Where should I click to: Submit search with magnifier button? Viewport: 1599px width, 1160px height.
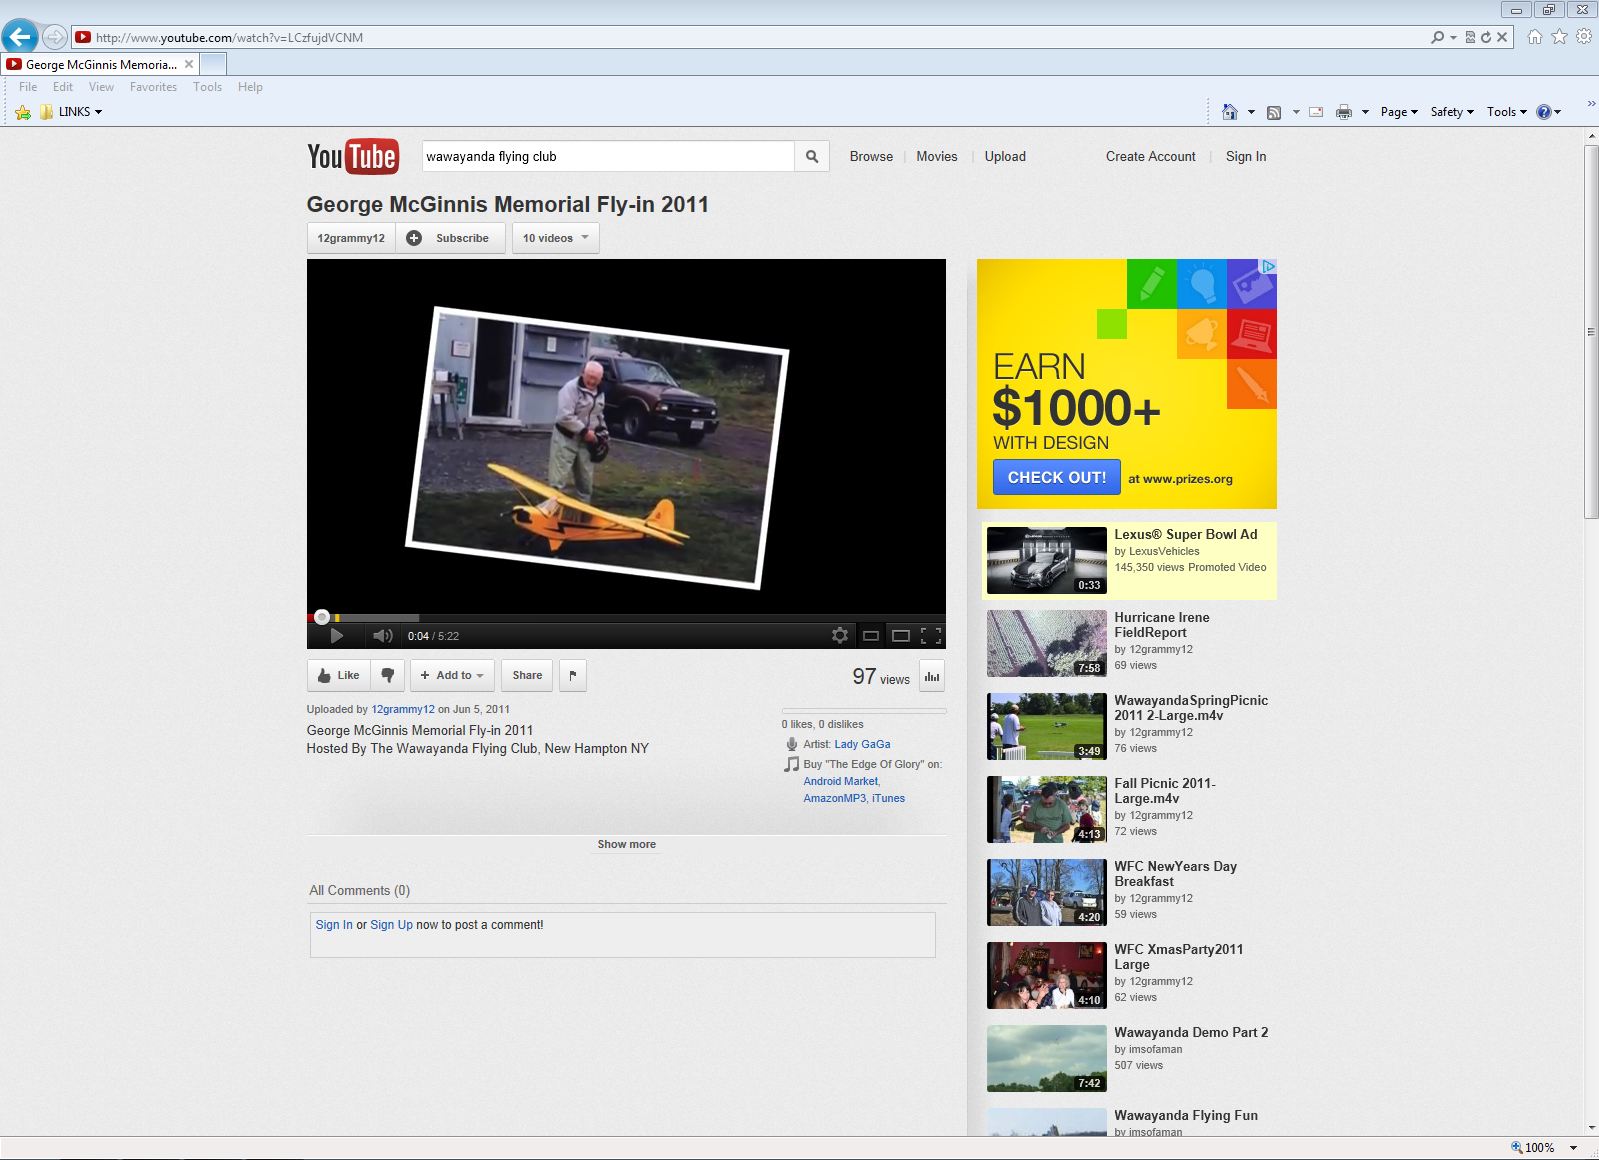[x=812, y=156]
